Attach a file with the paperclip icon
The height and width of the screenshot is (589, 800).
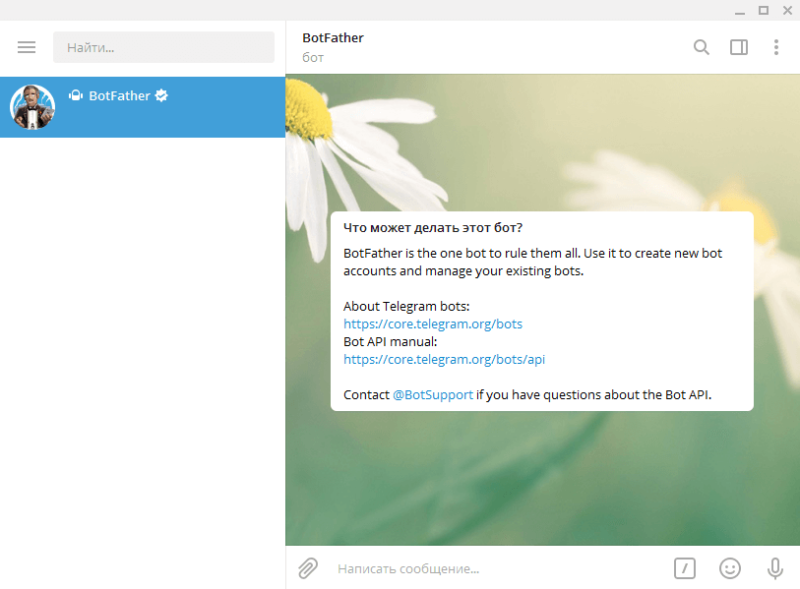[x=308, y=568]
